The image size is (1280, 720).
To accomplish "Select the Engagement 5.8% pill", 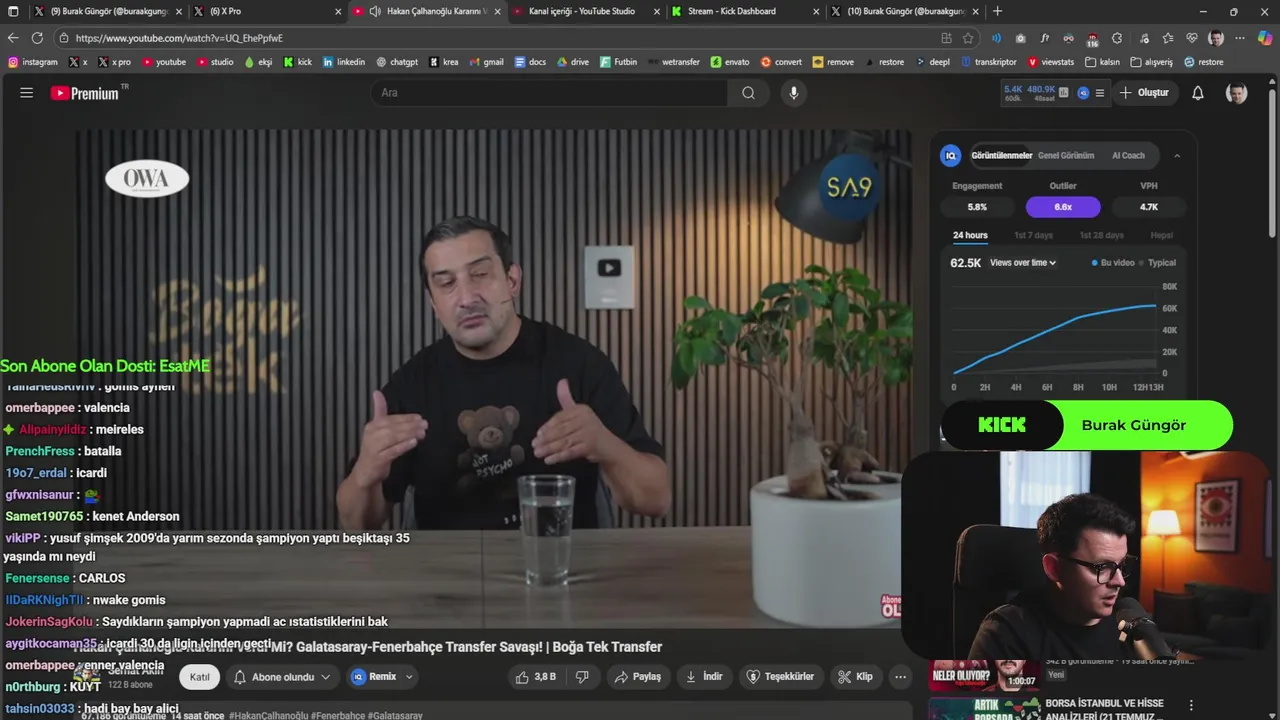I will point(977,207).
